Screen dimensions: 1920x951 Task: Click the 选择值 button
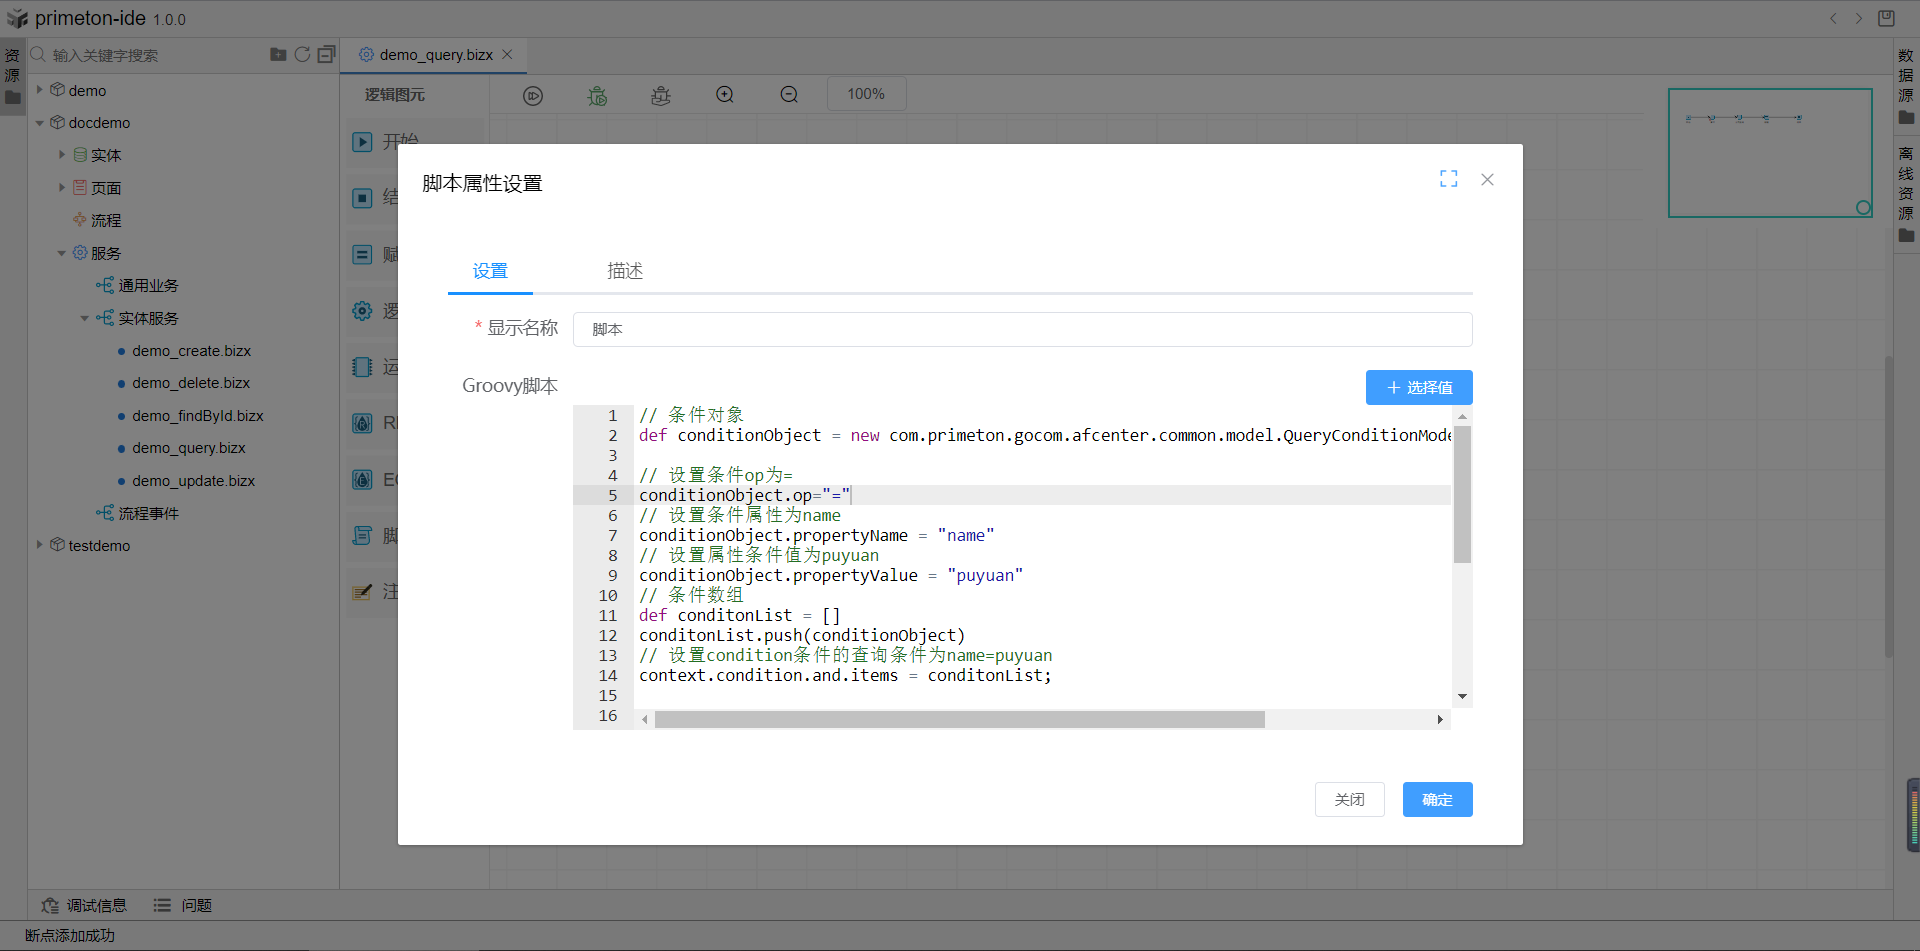click(1418, 388)
